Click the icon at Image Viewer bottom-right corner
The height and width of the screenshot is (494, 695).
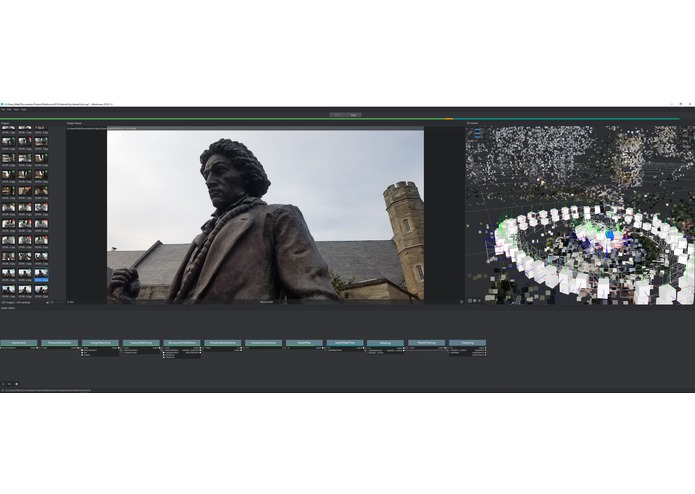(461, 302)
